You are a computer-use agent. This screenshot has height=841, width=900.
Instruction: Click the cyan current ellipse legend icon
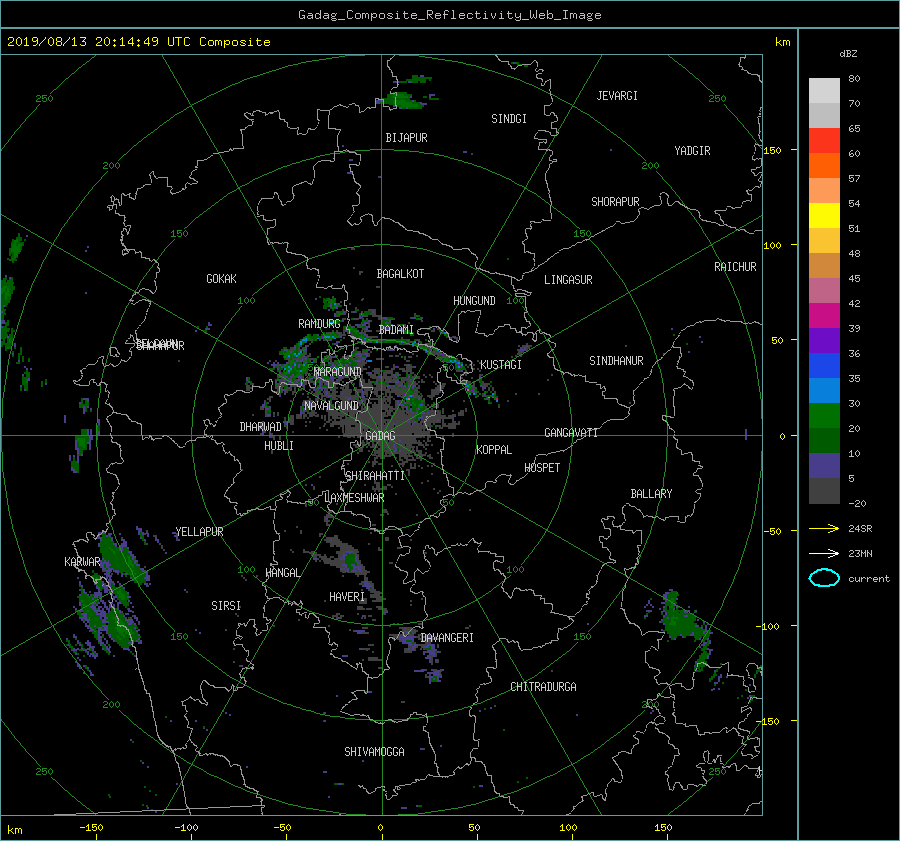click(x=824, y=578)
